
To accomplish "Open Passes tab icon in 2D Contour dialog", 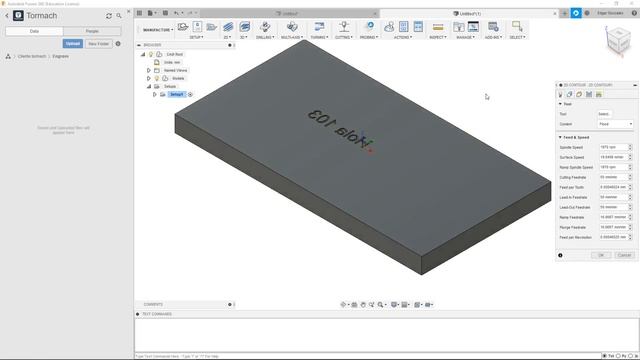I will 589,94.
